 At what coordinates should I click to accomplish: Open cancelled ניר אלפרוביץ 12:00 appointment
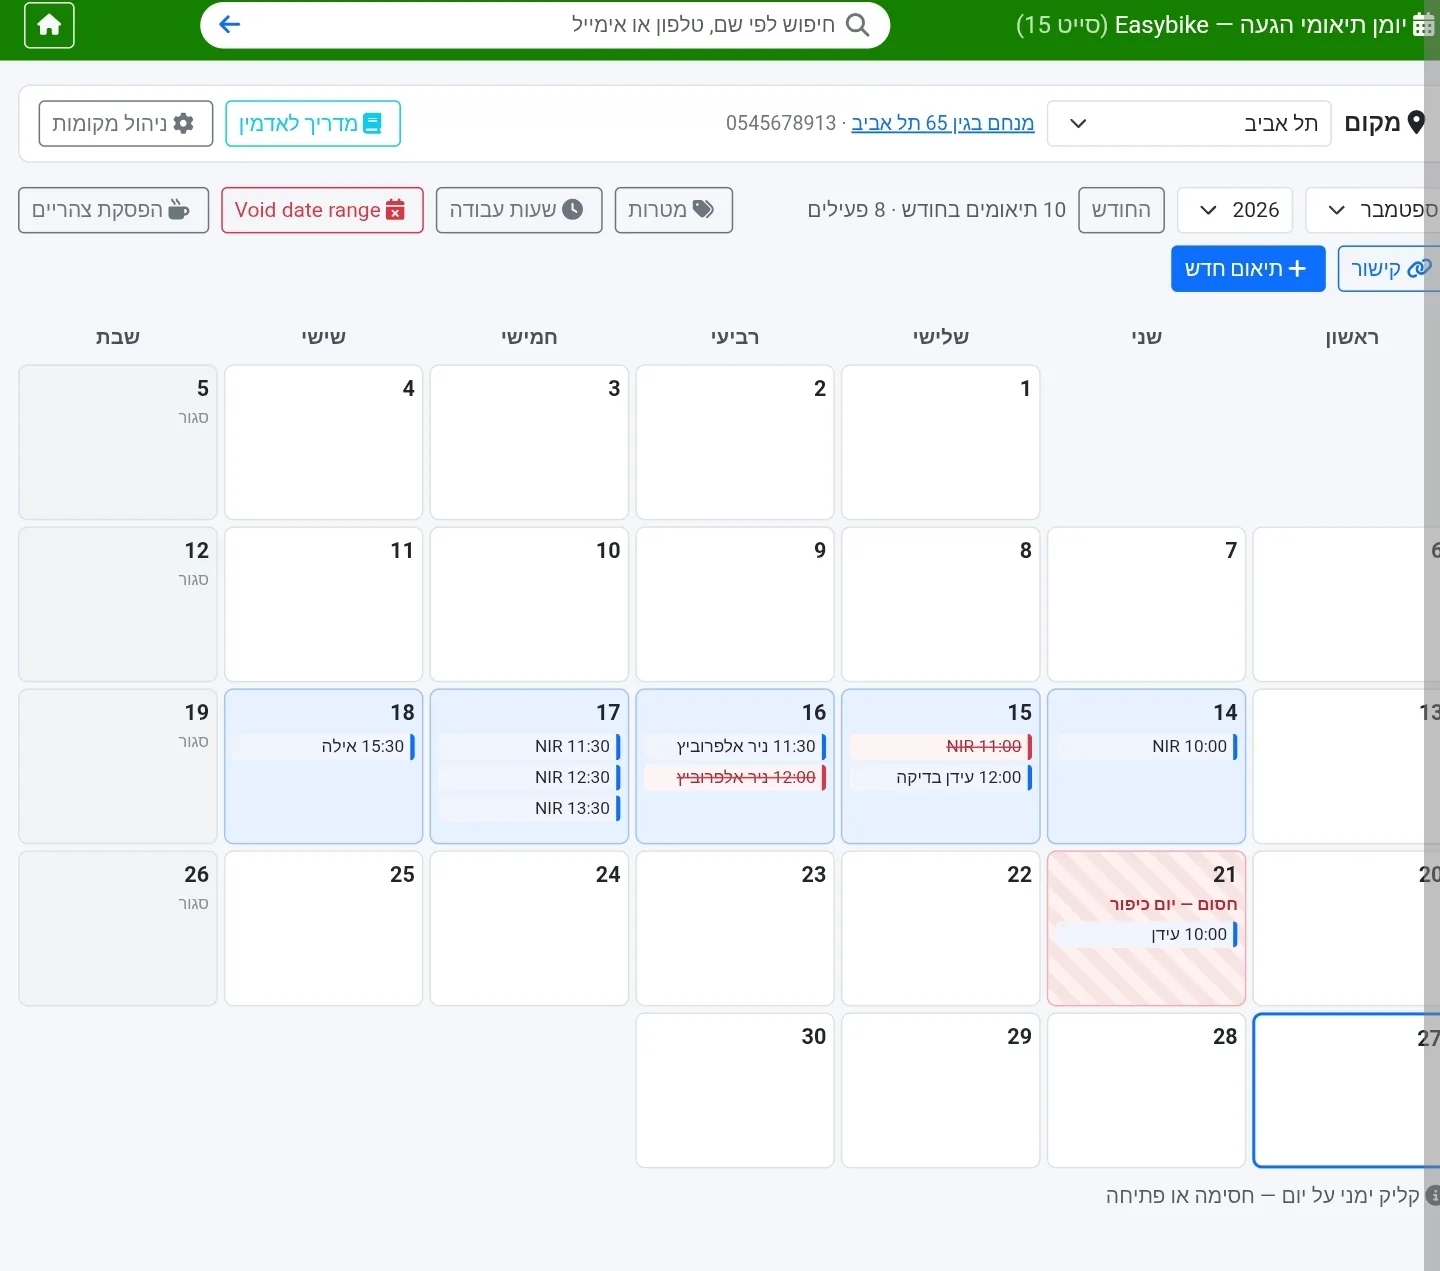[735, 778]
